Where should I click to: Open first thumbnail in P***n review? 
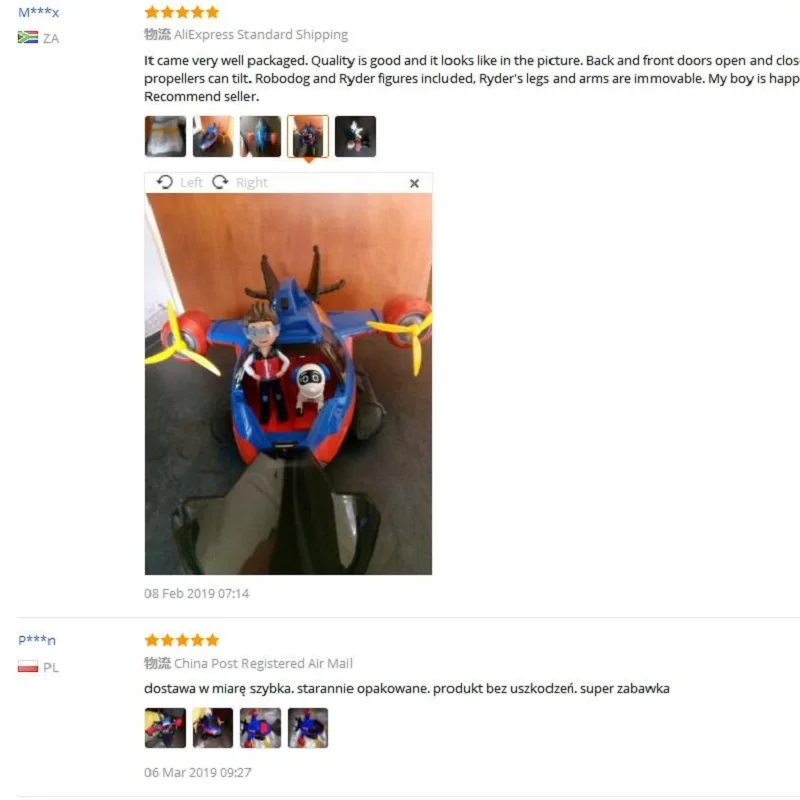[165, 728]
